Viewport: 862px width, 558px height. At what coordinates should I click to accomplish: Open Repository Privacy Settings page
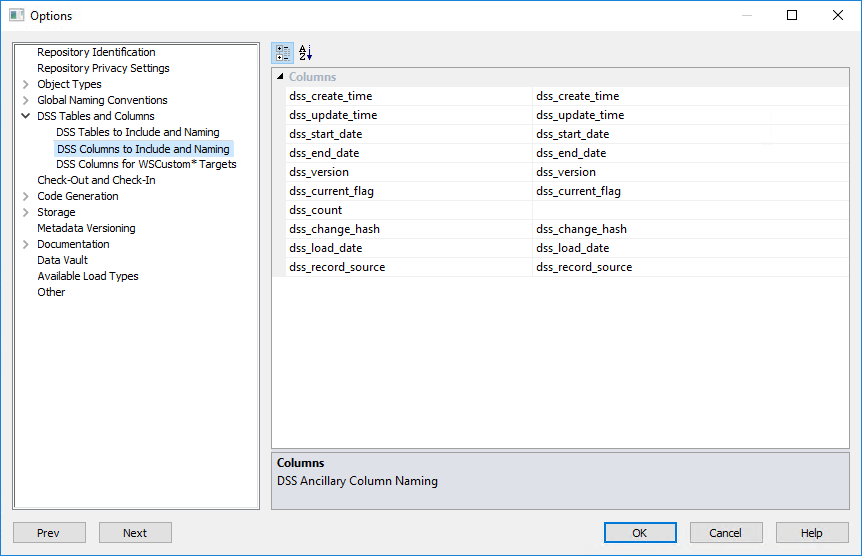[103, 68]
